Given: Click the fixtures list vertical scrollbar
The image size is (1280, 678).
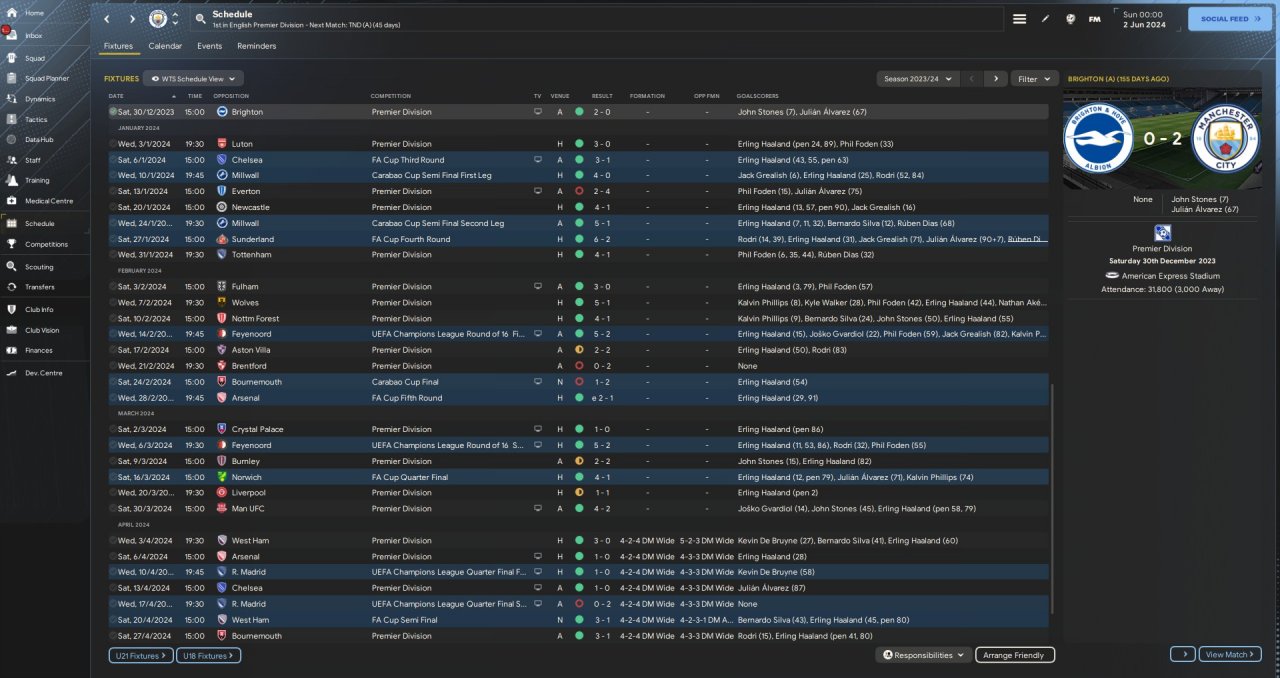Looking at the screenshot, I should pyautogui.click(x=1052, y=500).
